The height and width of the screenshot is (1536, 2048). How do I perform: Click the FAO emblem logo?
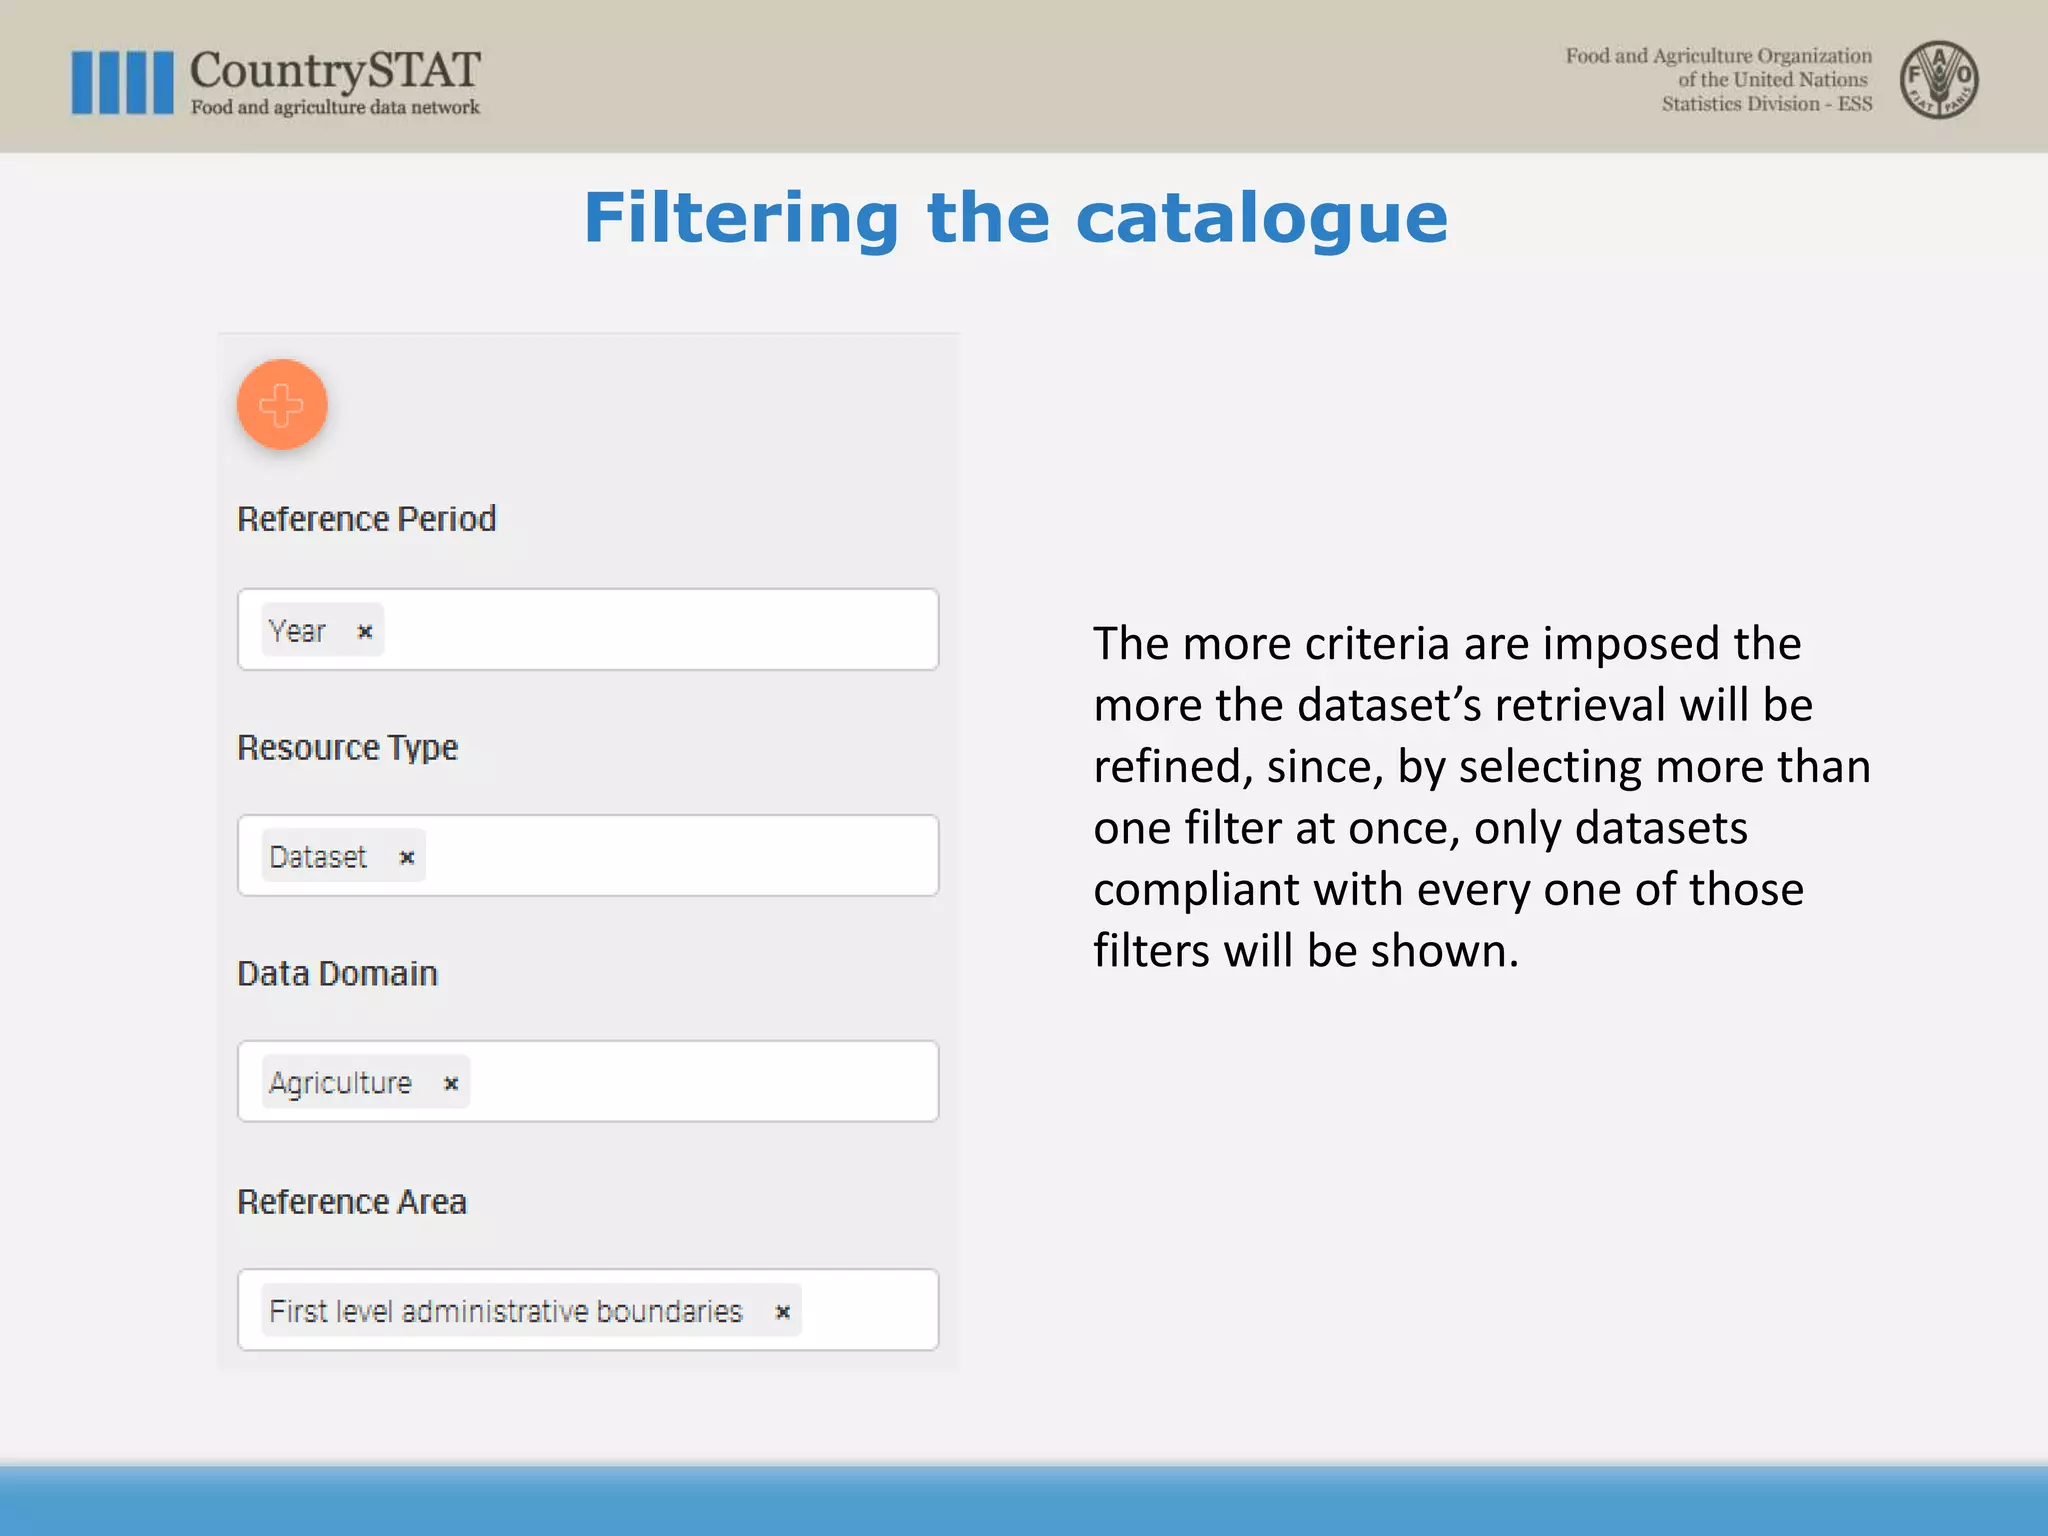point(1939,79)
